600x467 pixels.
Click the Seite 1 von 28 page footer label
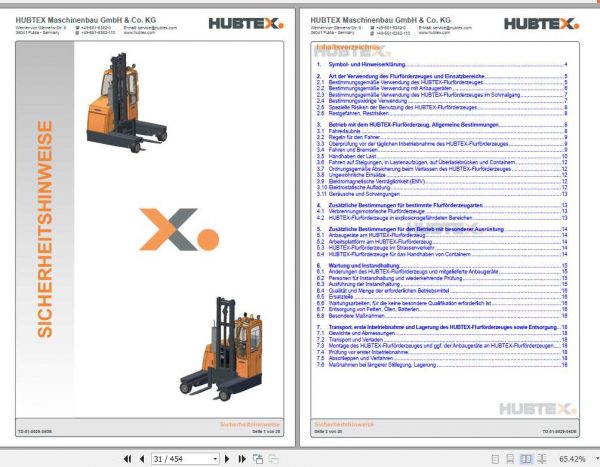266,431
